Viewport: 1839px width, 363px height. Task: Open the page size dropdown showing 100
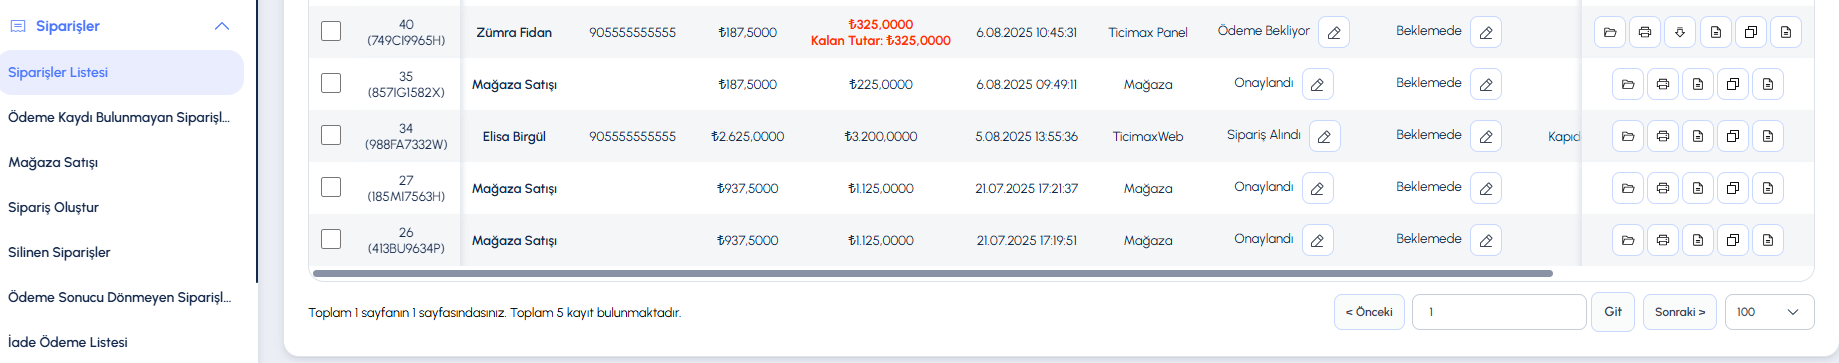coord(1769,312)
